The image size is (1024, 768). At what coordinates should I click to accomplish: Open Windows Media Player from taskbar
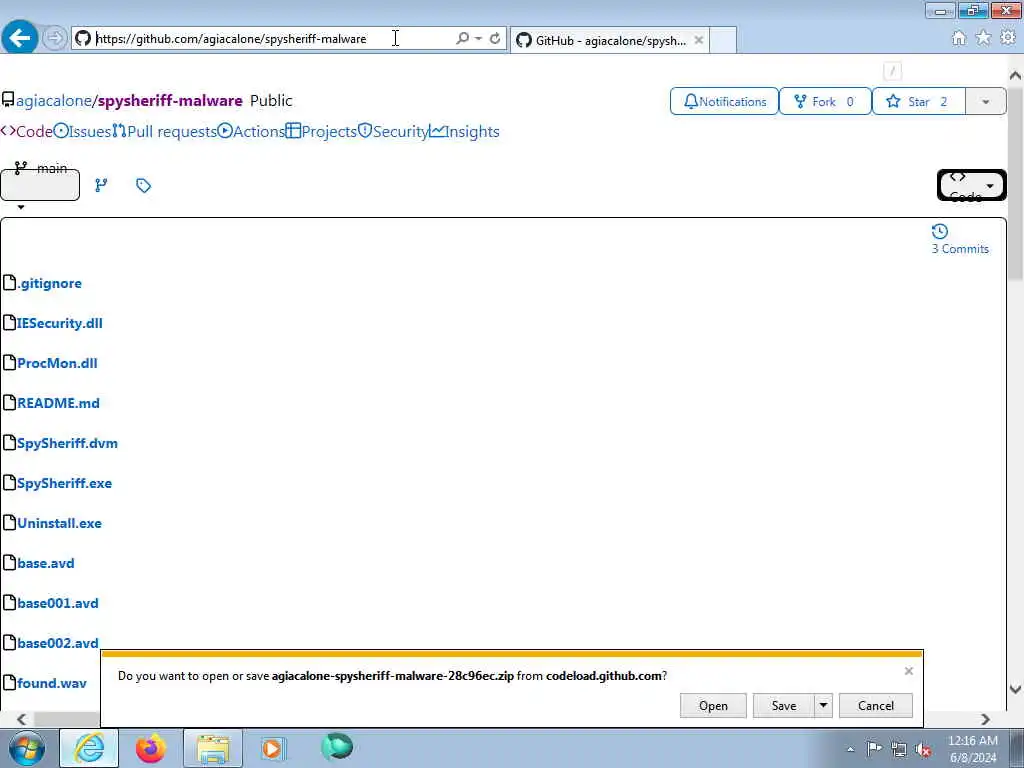click(273, 748)
